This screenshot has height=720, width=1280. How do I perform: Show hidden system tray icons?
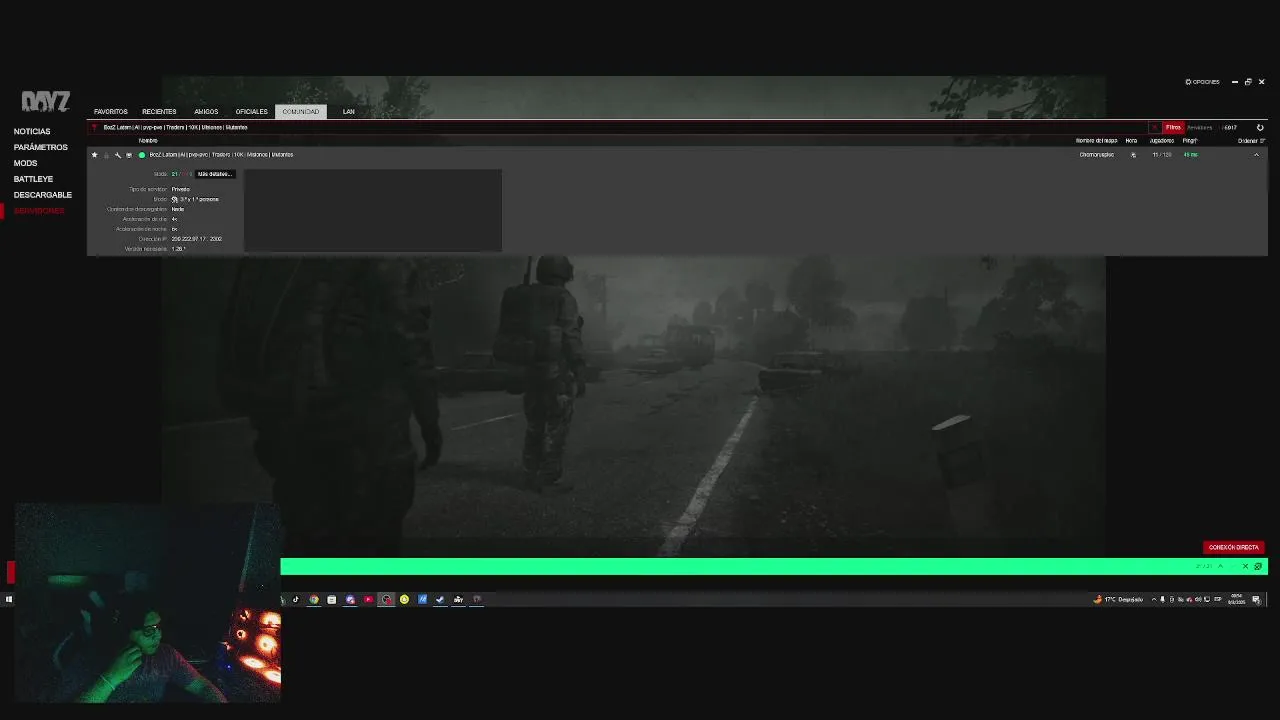(1153, 600)
